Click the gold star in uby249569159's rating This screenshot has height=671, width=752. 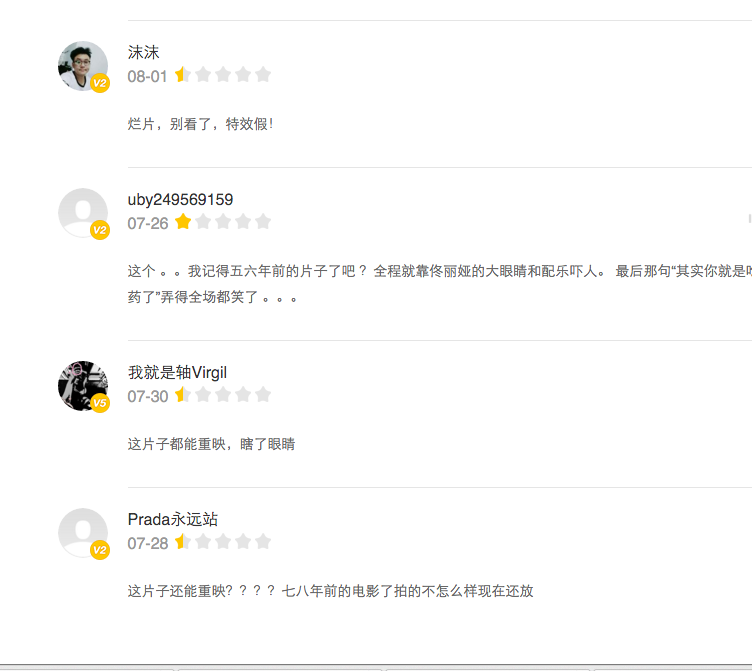(x=183, y=222)
